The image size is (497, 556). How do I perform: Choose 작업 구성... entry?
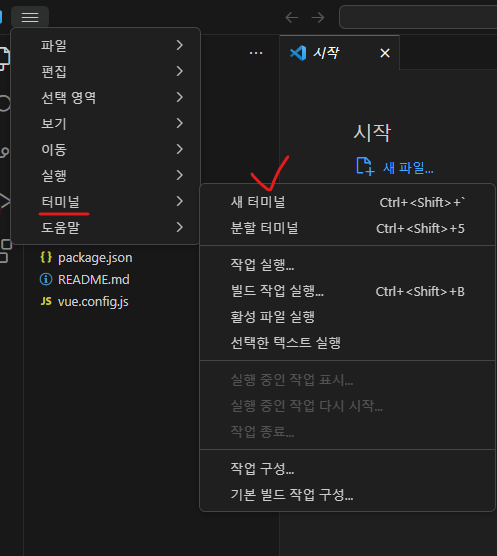coord(347,468)
